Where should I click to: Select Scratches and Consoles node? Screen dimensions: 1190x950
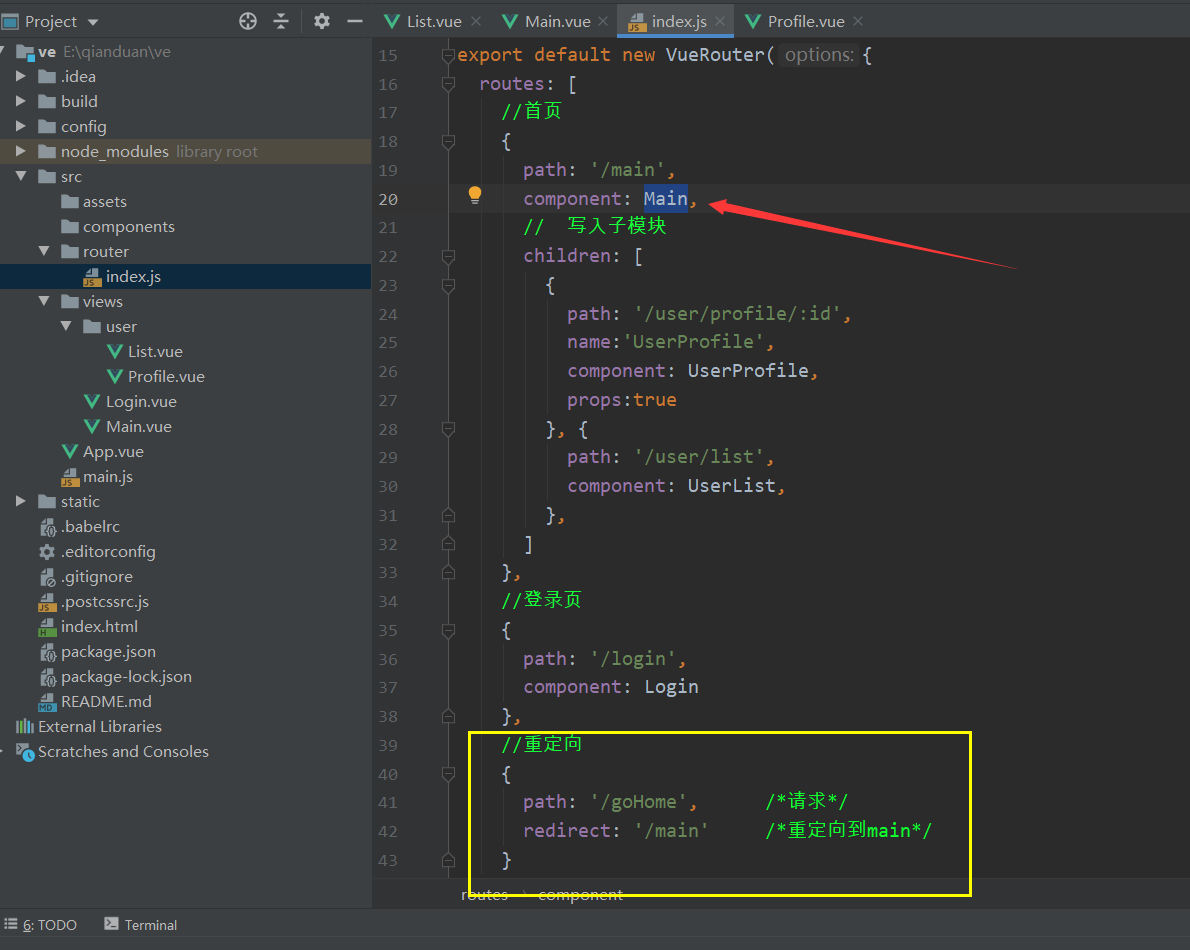click(112, 752)
